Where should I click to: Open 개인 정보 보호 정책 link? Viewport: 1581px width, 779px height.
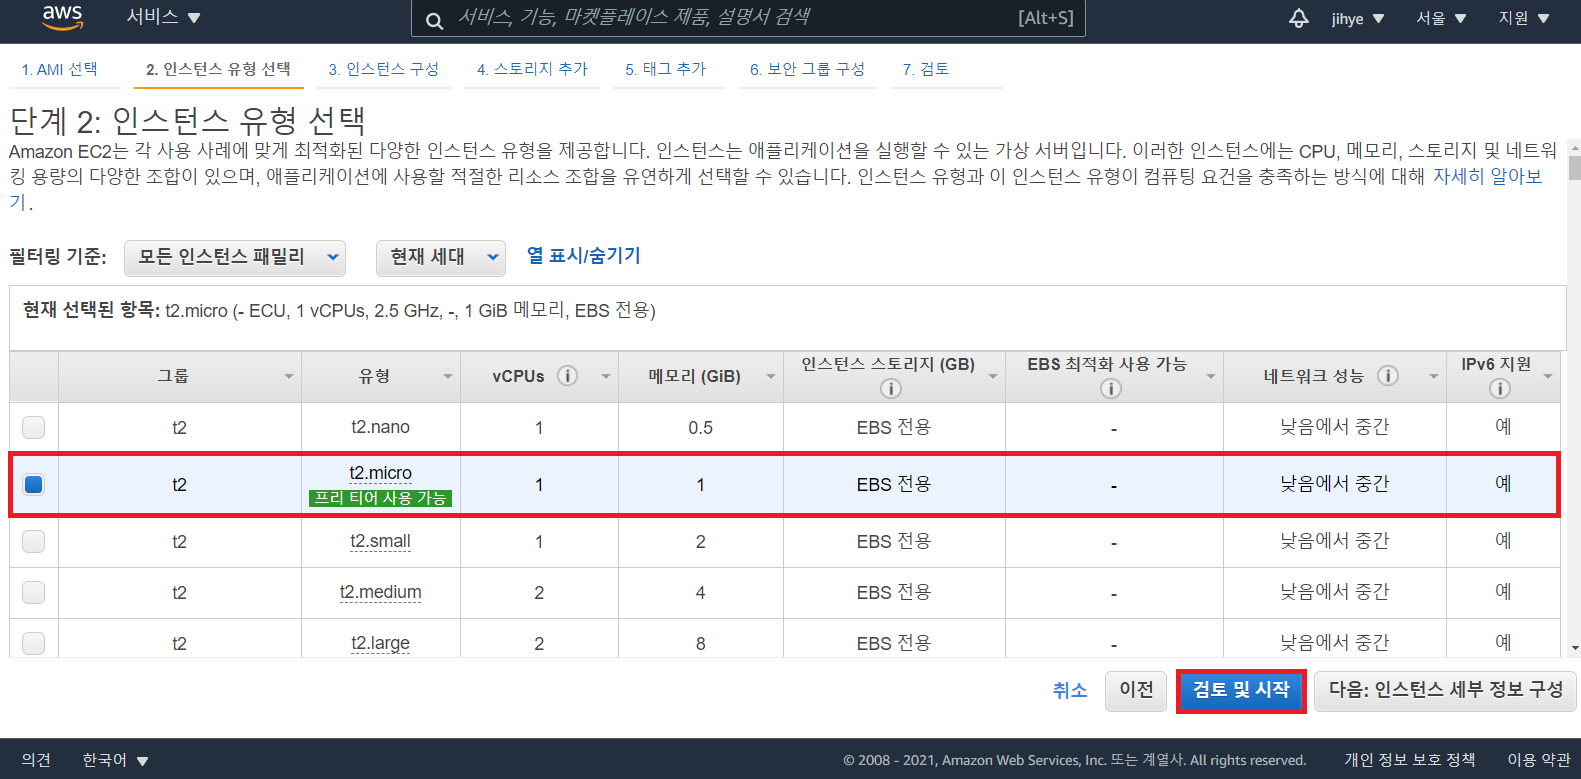pos(1409,760)
